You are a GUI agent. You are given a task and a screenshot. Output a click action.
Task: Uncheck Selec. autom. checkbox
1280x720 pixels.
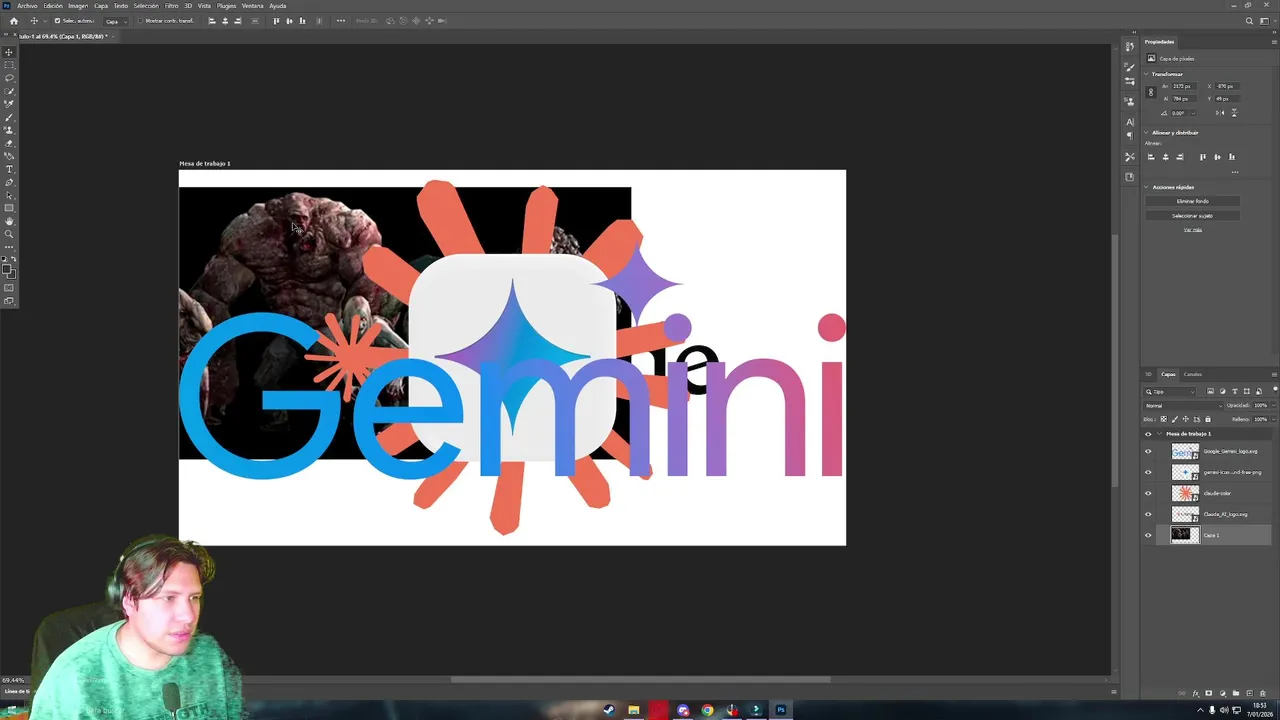click(x=57, y=20)
